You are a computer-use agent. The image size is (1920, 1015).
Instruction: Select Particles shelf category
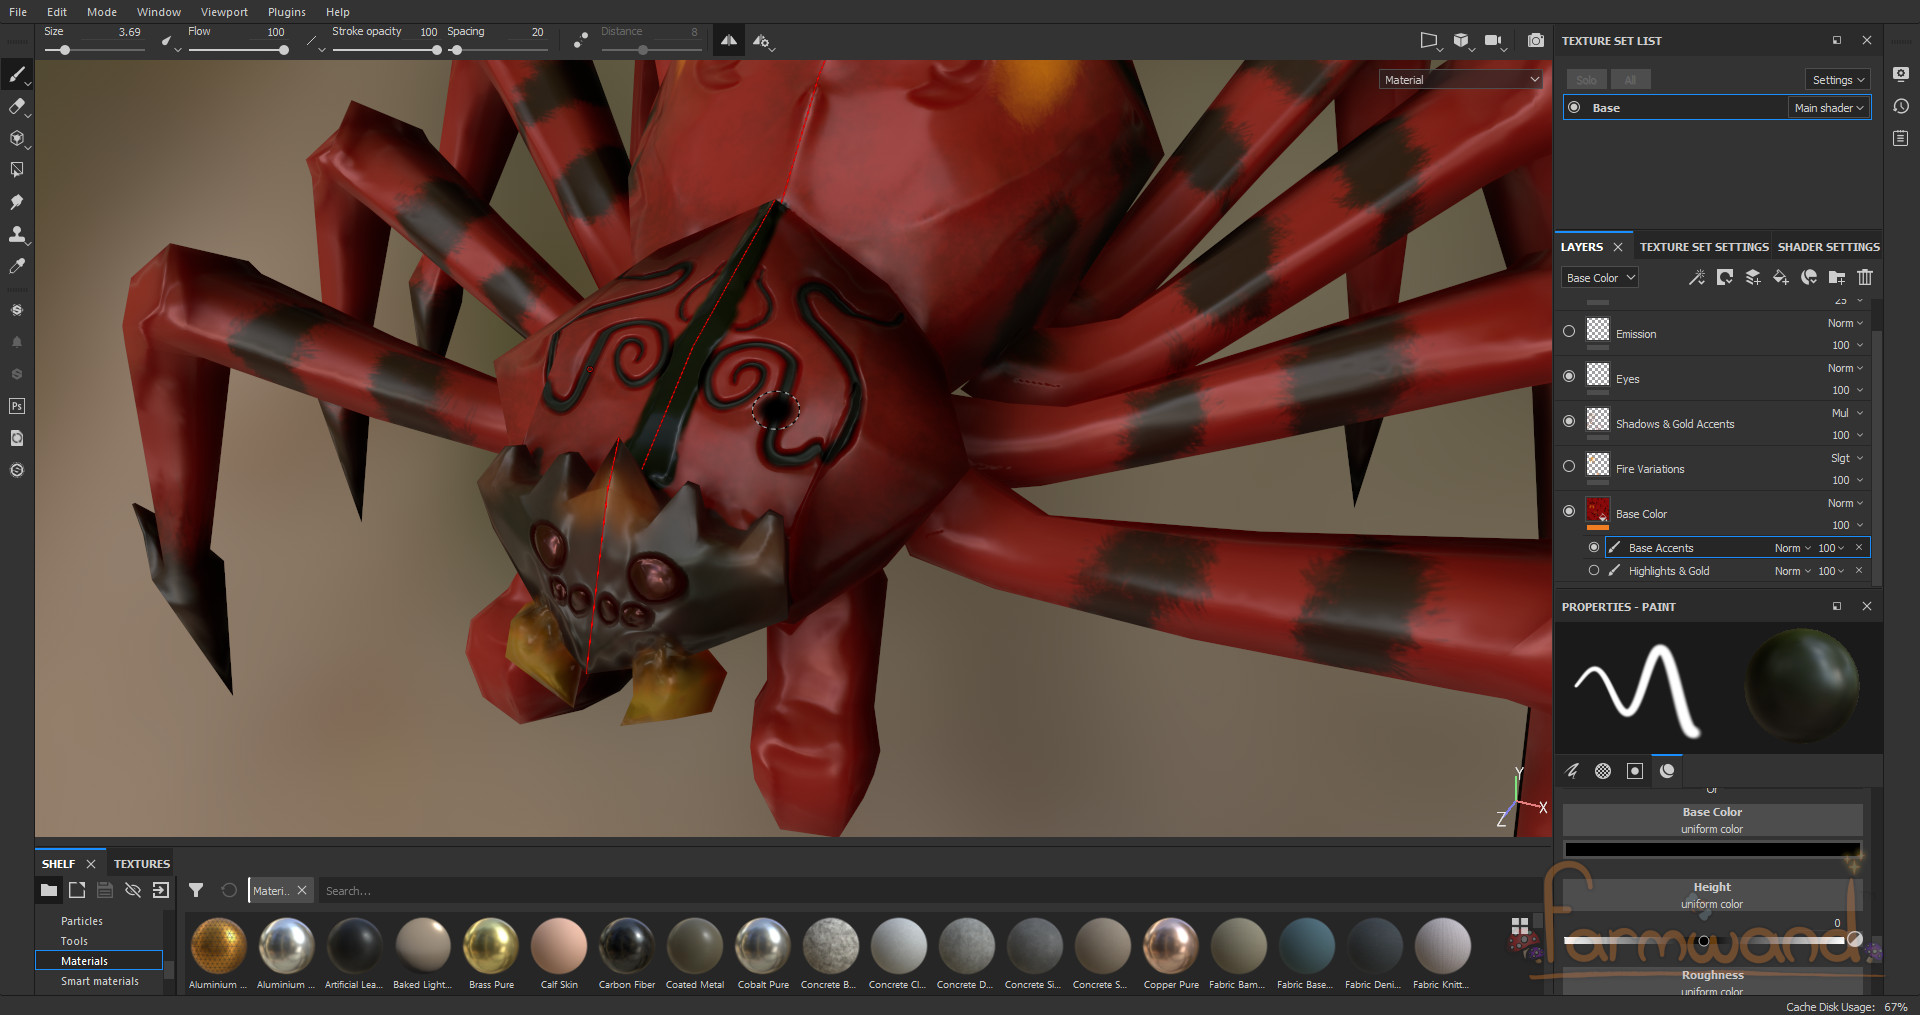click(82, 921)
